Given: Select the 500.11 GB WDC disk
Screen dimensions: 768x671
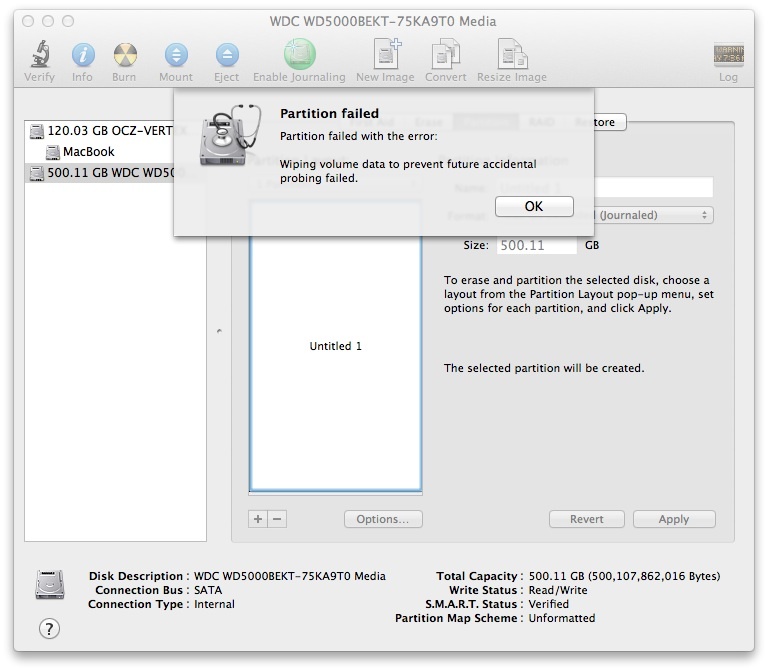Looking at the screenshot, I should point(100,173).
